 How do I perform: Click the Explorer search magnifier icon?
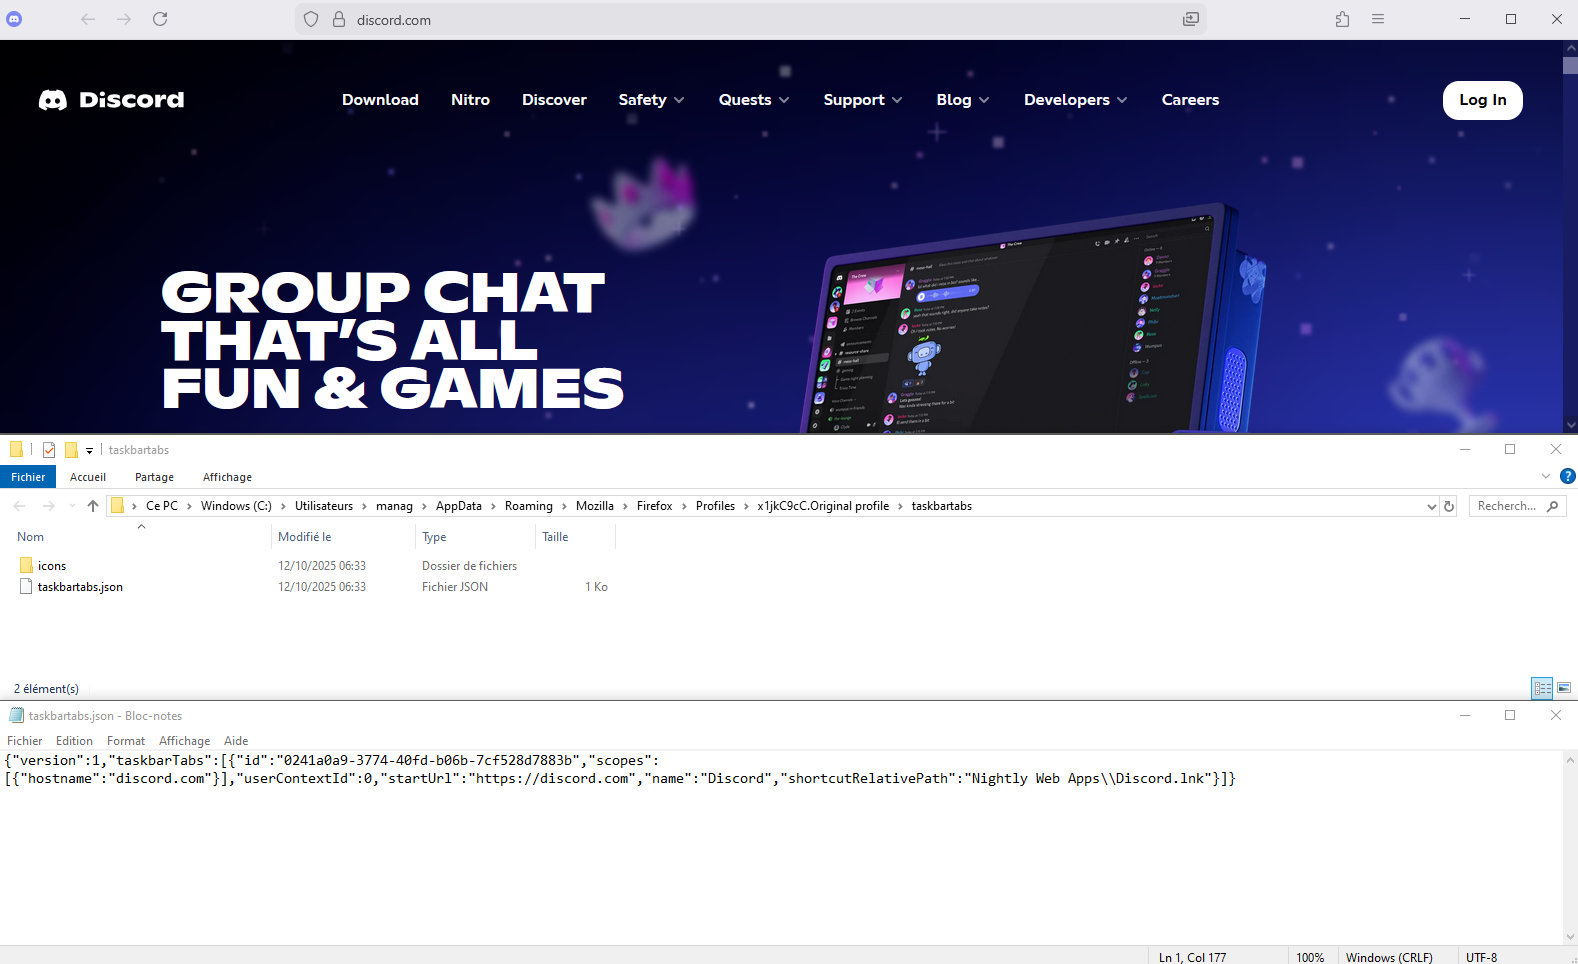click(x=1553, y=506)
